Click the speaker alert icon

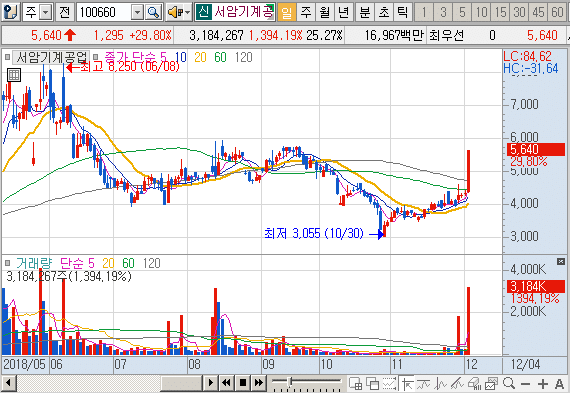click(x=174, y=13)
